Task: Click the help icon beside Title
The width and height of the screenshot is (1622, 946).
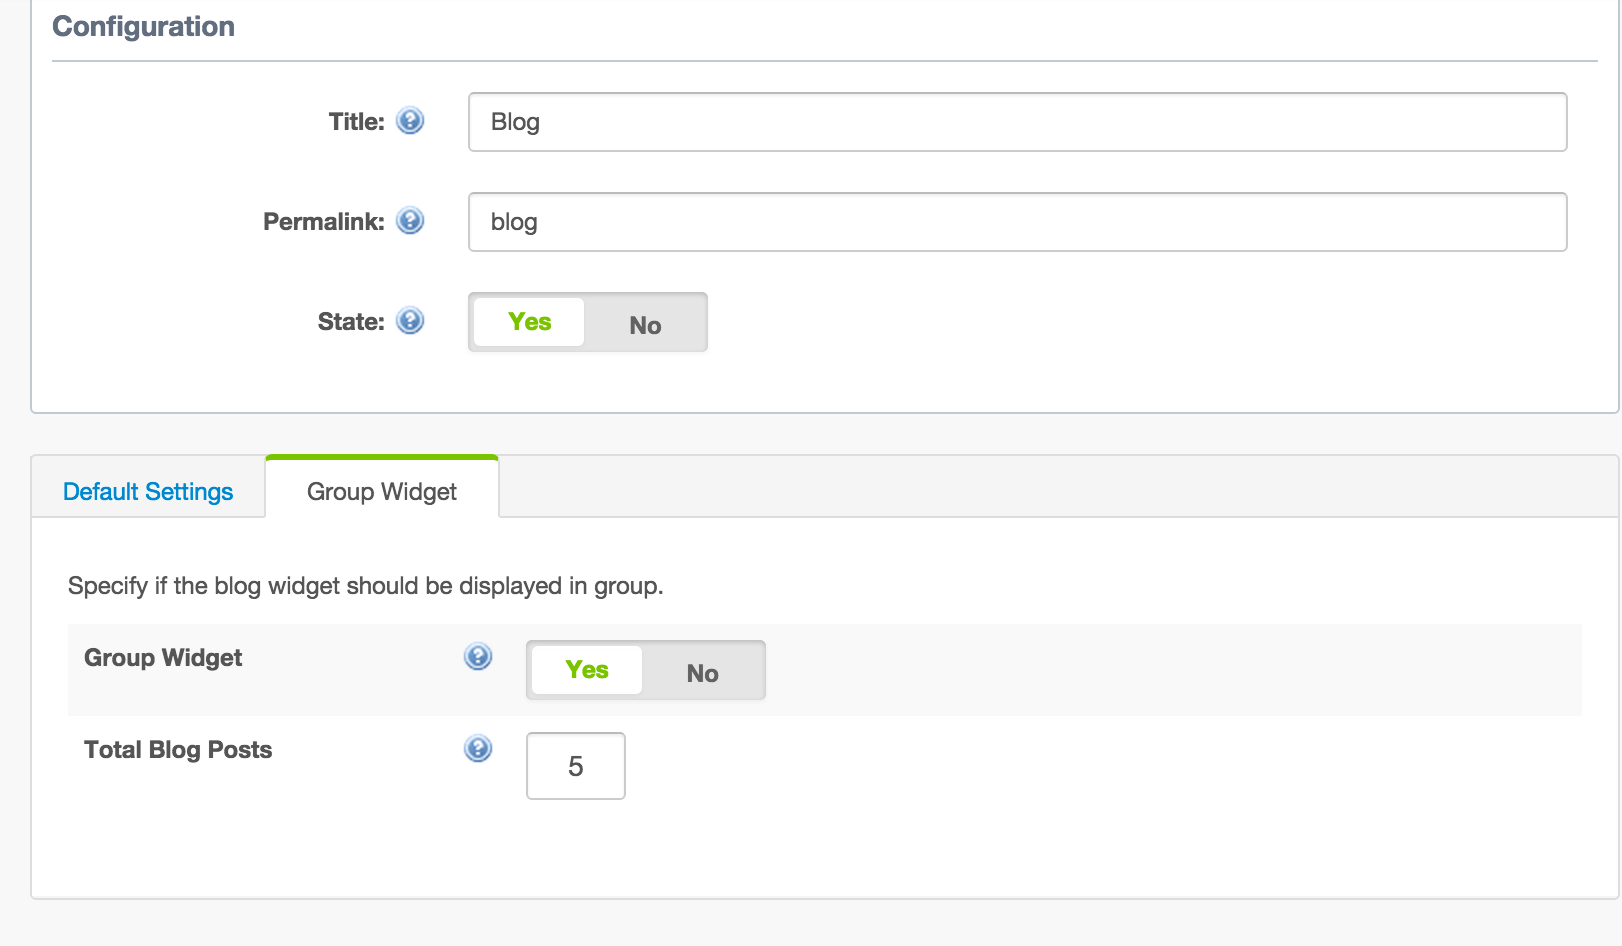Action: (410, 121)
